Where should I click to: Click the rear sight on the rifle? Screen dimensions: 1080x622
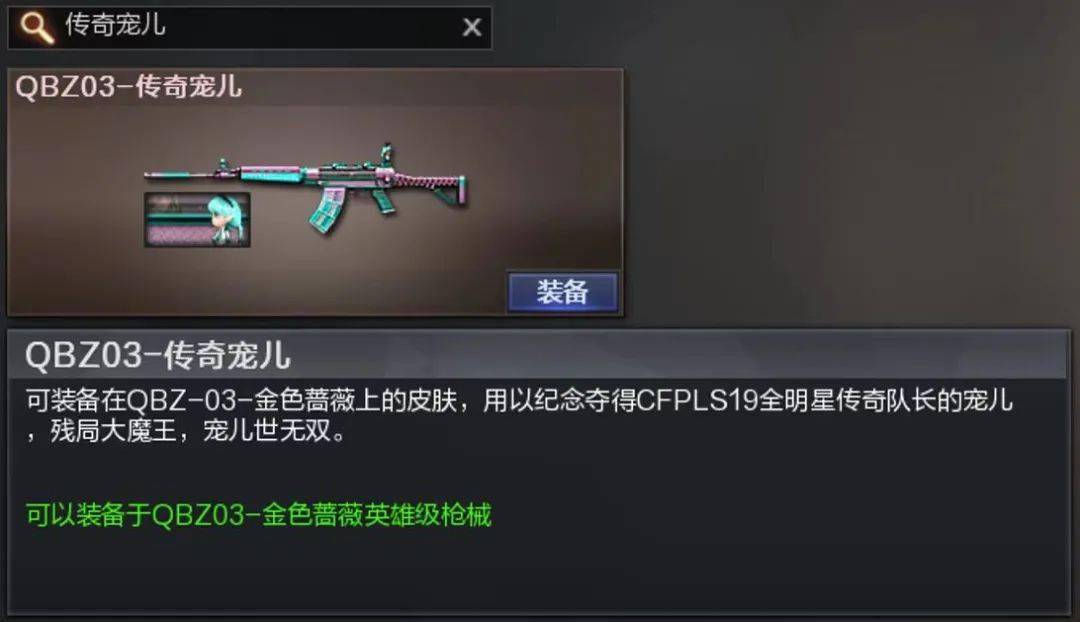(385, 153)
